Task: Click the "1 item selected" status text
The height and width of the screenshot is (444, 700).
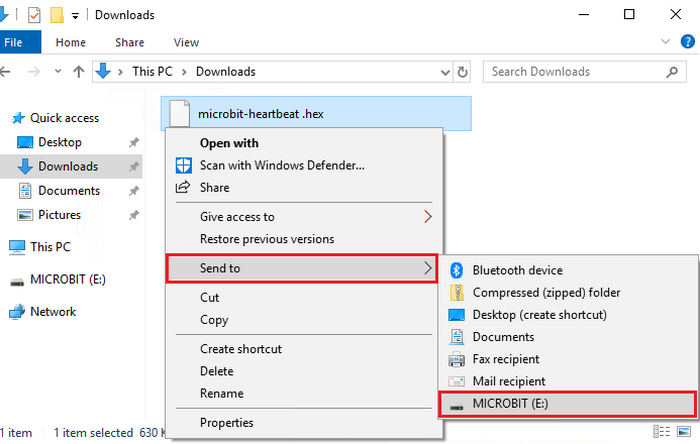Action: click(x=93, y=433)
